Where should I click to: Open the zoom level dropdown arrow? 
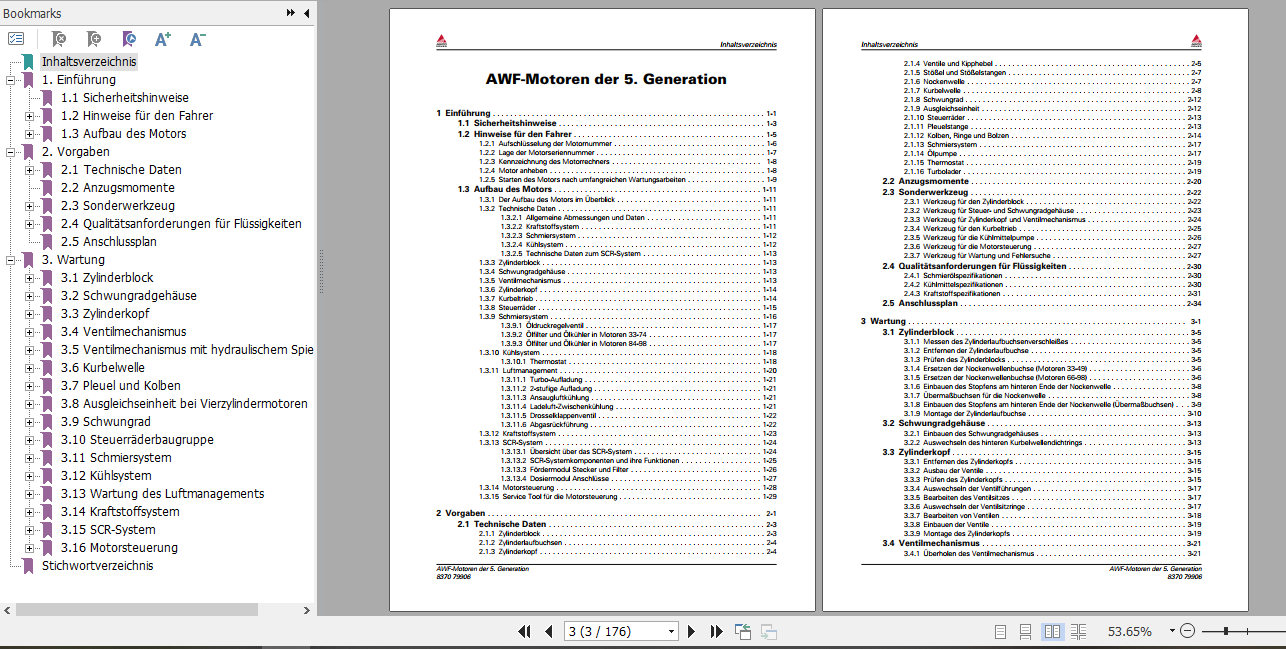(1170, 632)
